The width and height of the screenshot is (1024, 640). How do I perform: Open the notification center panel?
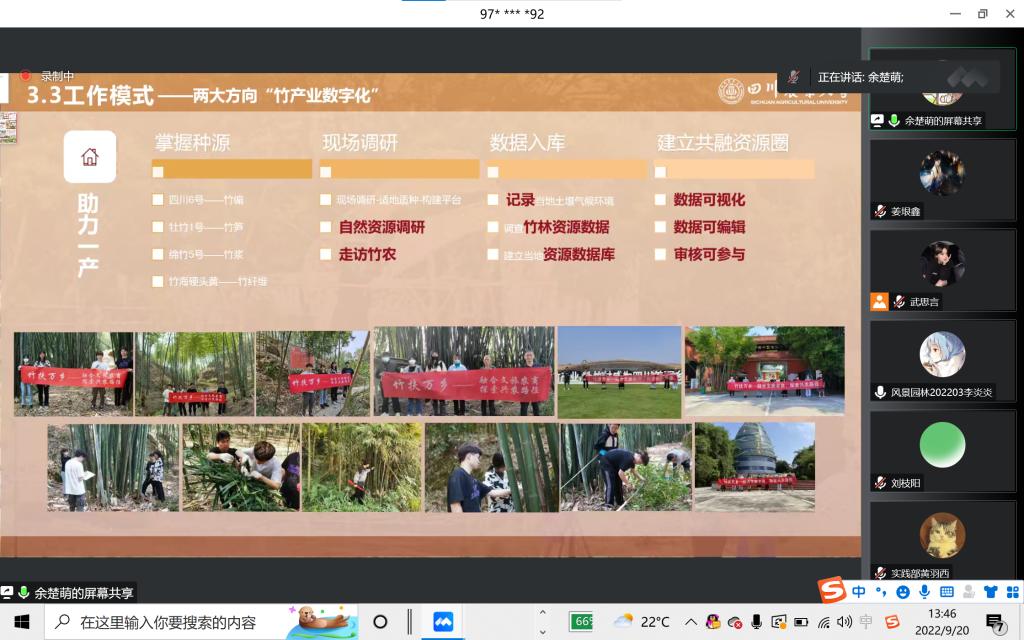click(x=995, y=622)
